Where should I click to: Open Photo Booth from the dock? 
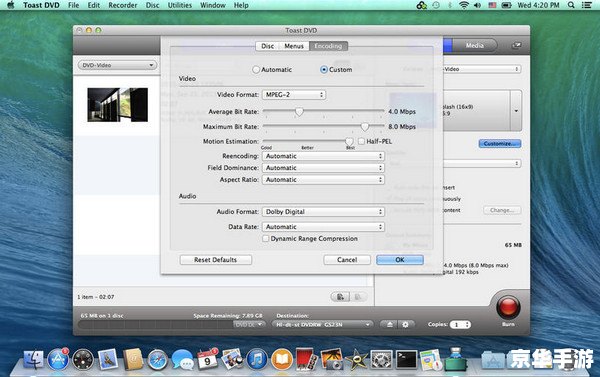[307, 359]
